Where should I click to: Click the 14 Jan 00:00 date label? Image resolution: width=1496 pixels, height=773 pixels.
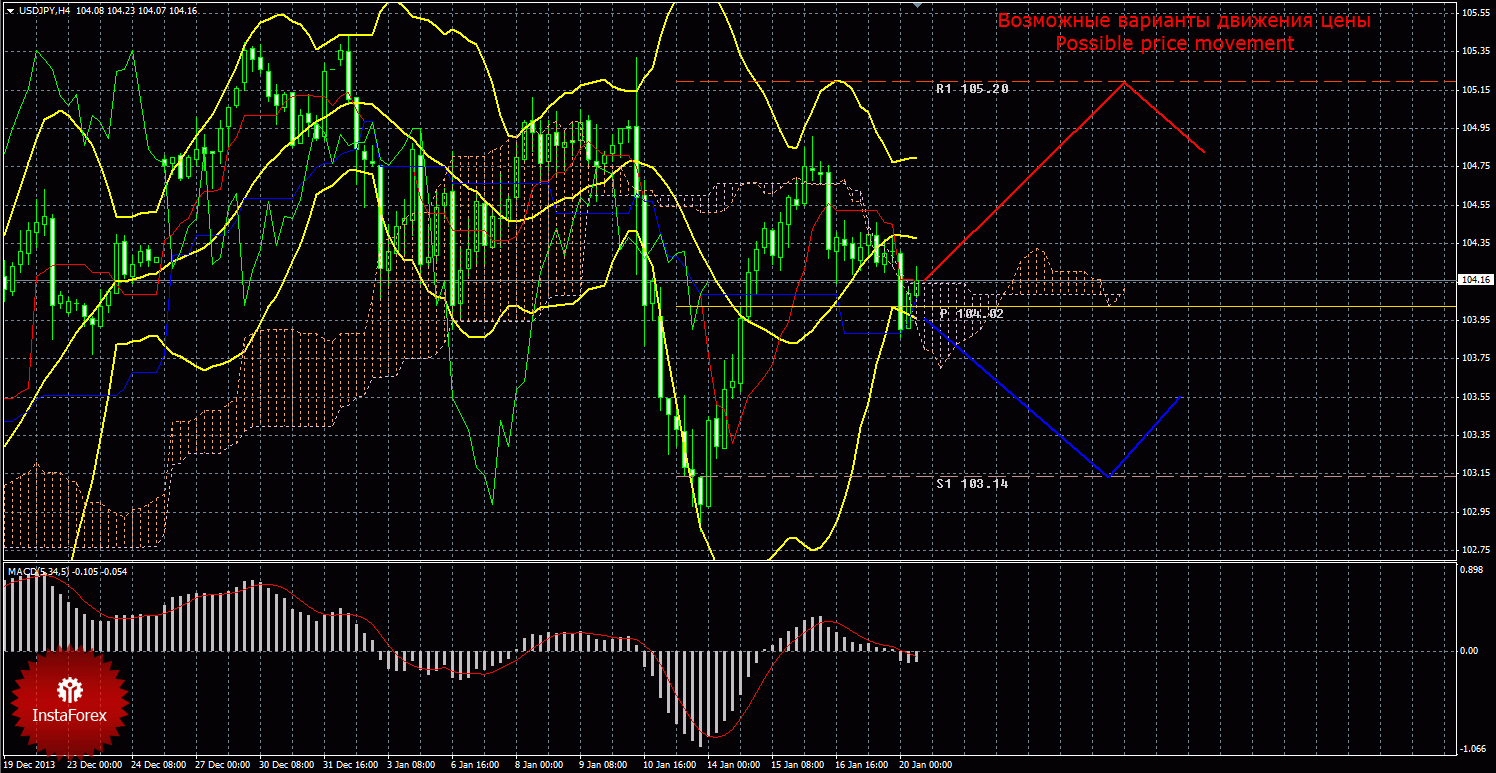[x=734, y=765]
